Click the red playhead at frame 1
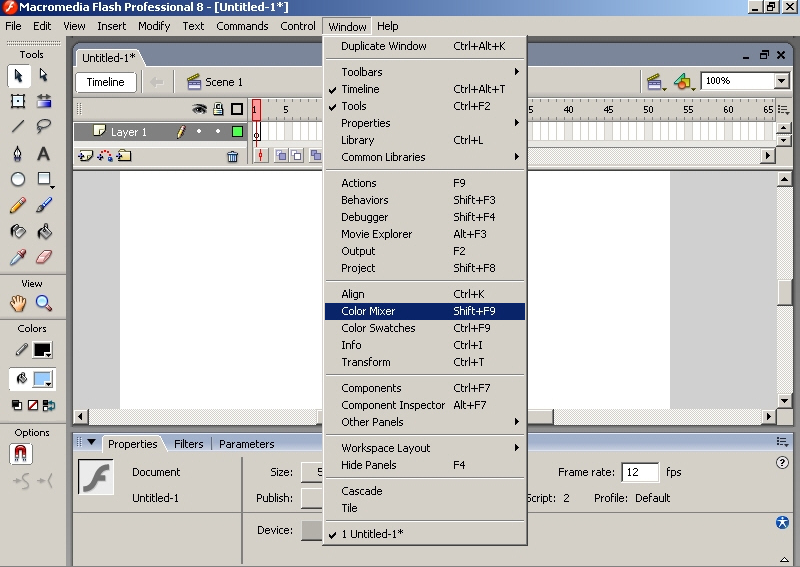This screenshot has height=567, width=800. click(256, 110)
